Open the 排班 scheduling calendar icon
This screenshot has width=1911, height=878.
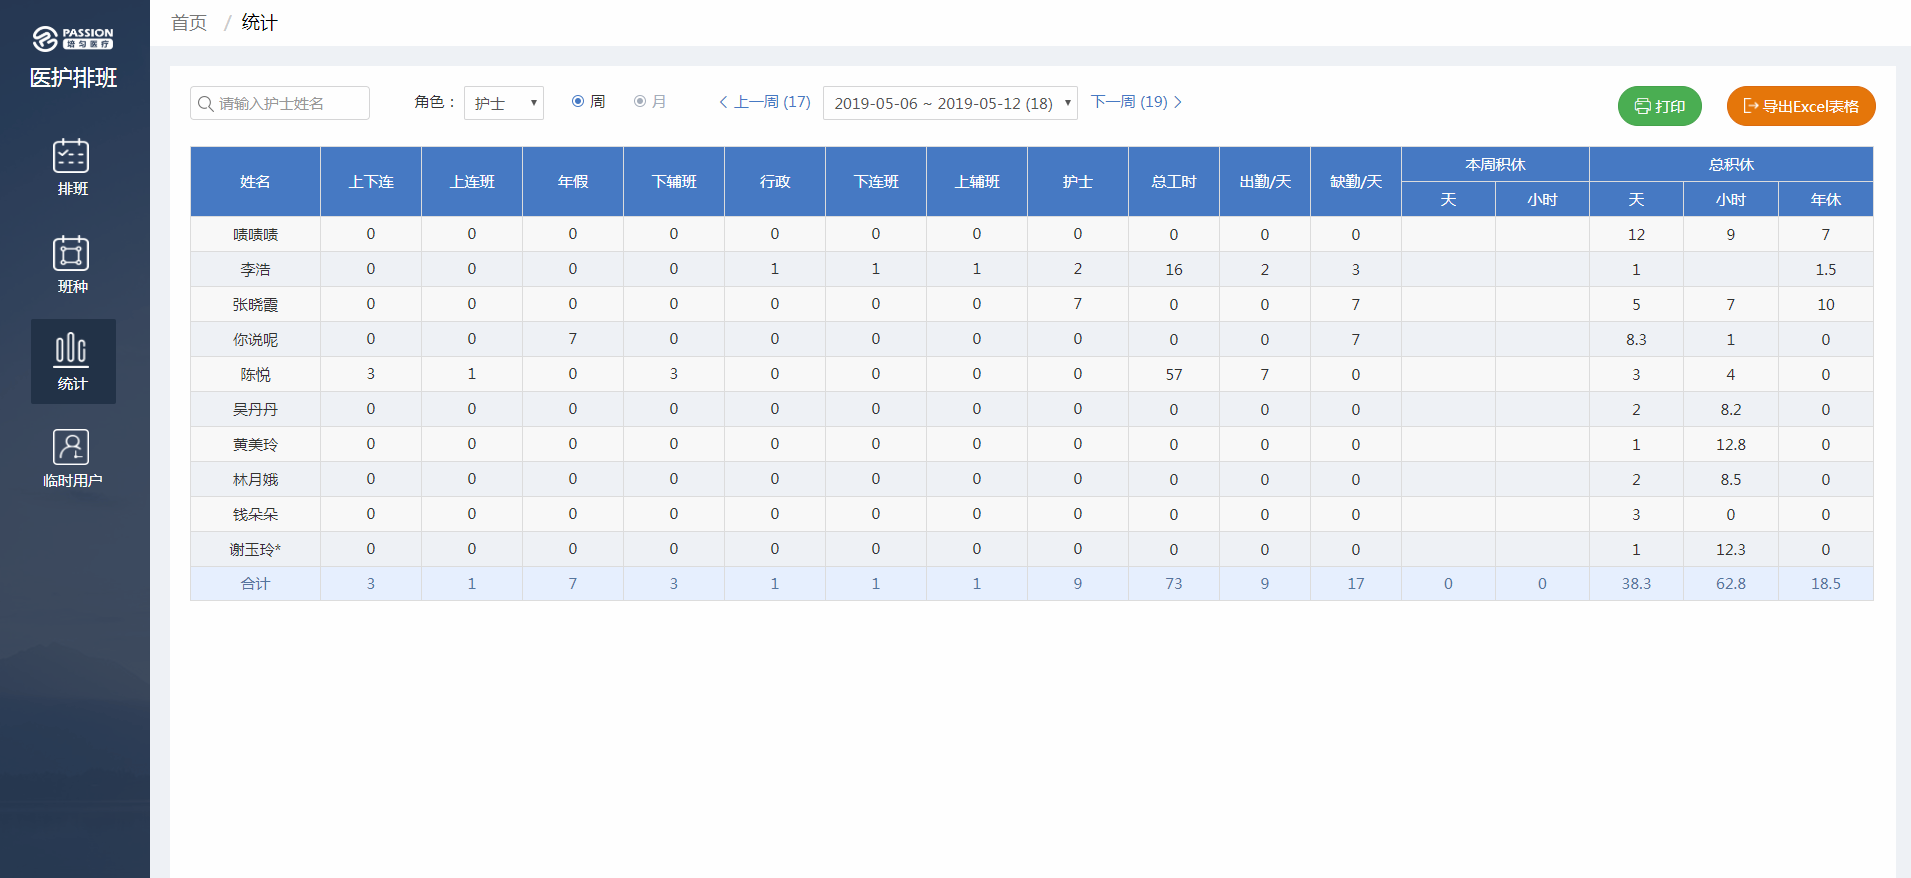(x=71, y=157)
